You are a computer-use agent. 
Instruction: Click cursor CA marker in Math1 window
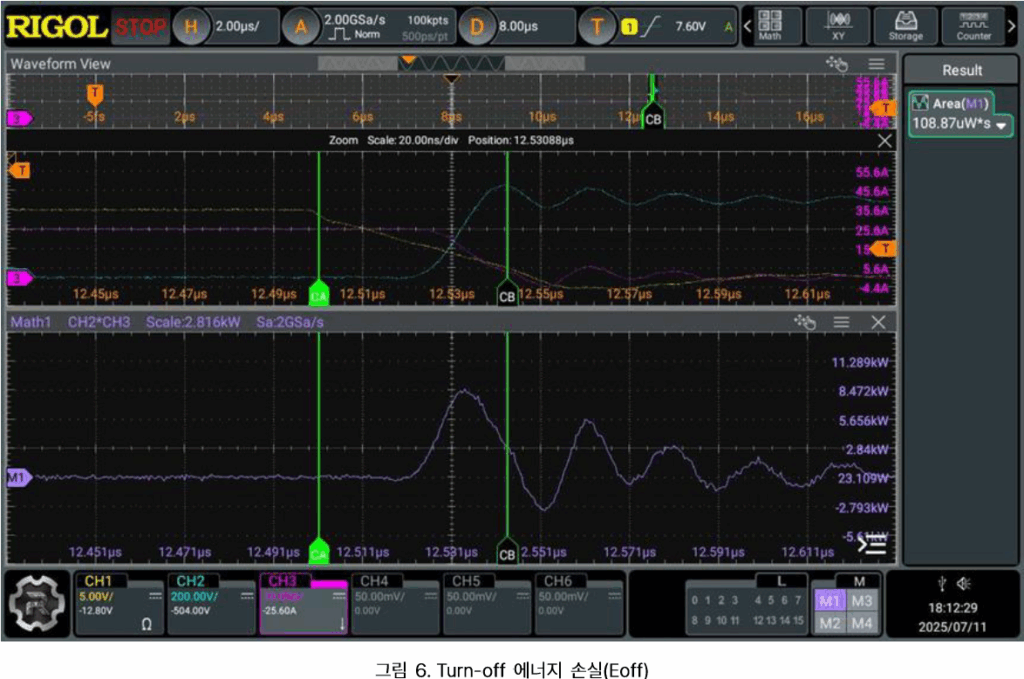point(319,553)
